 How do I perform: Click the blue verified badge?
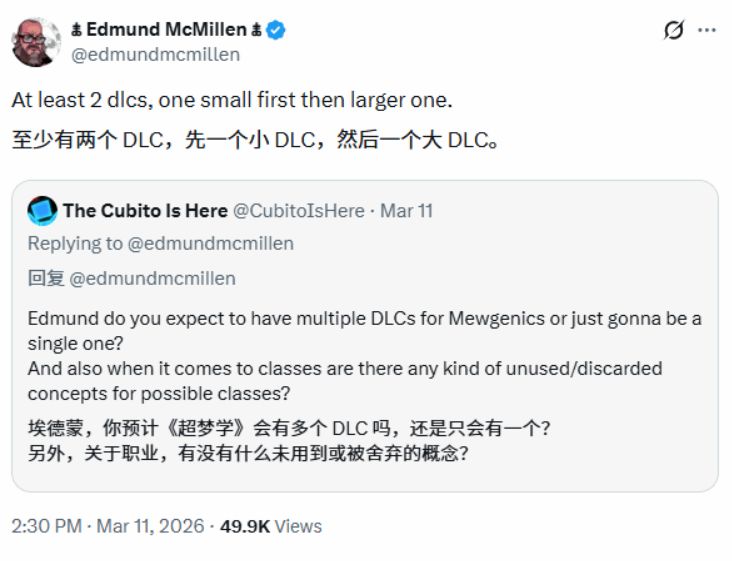277,31
